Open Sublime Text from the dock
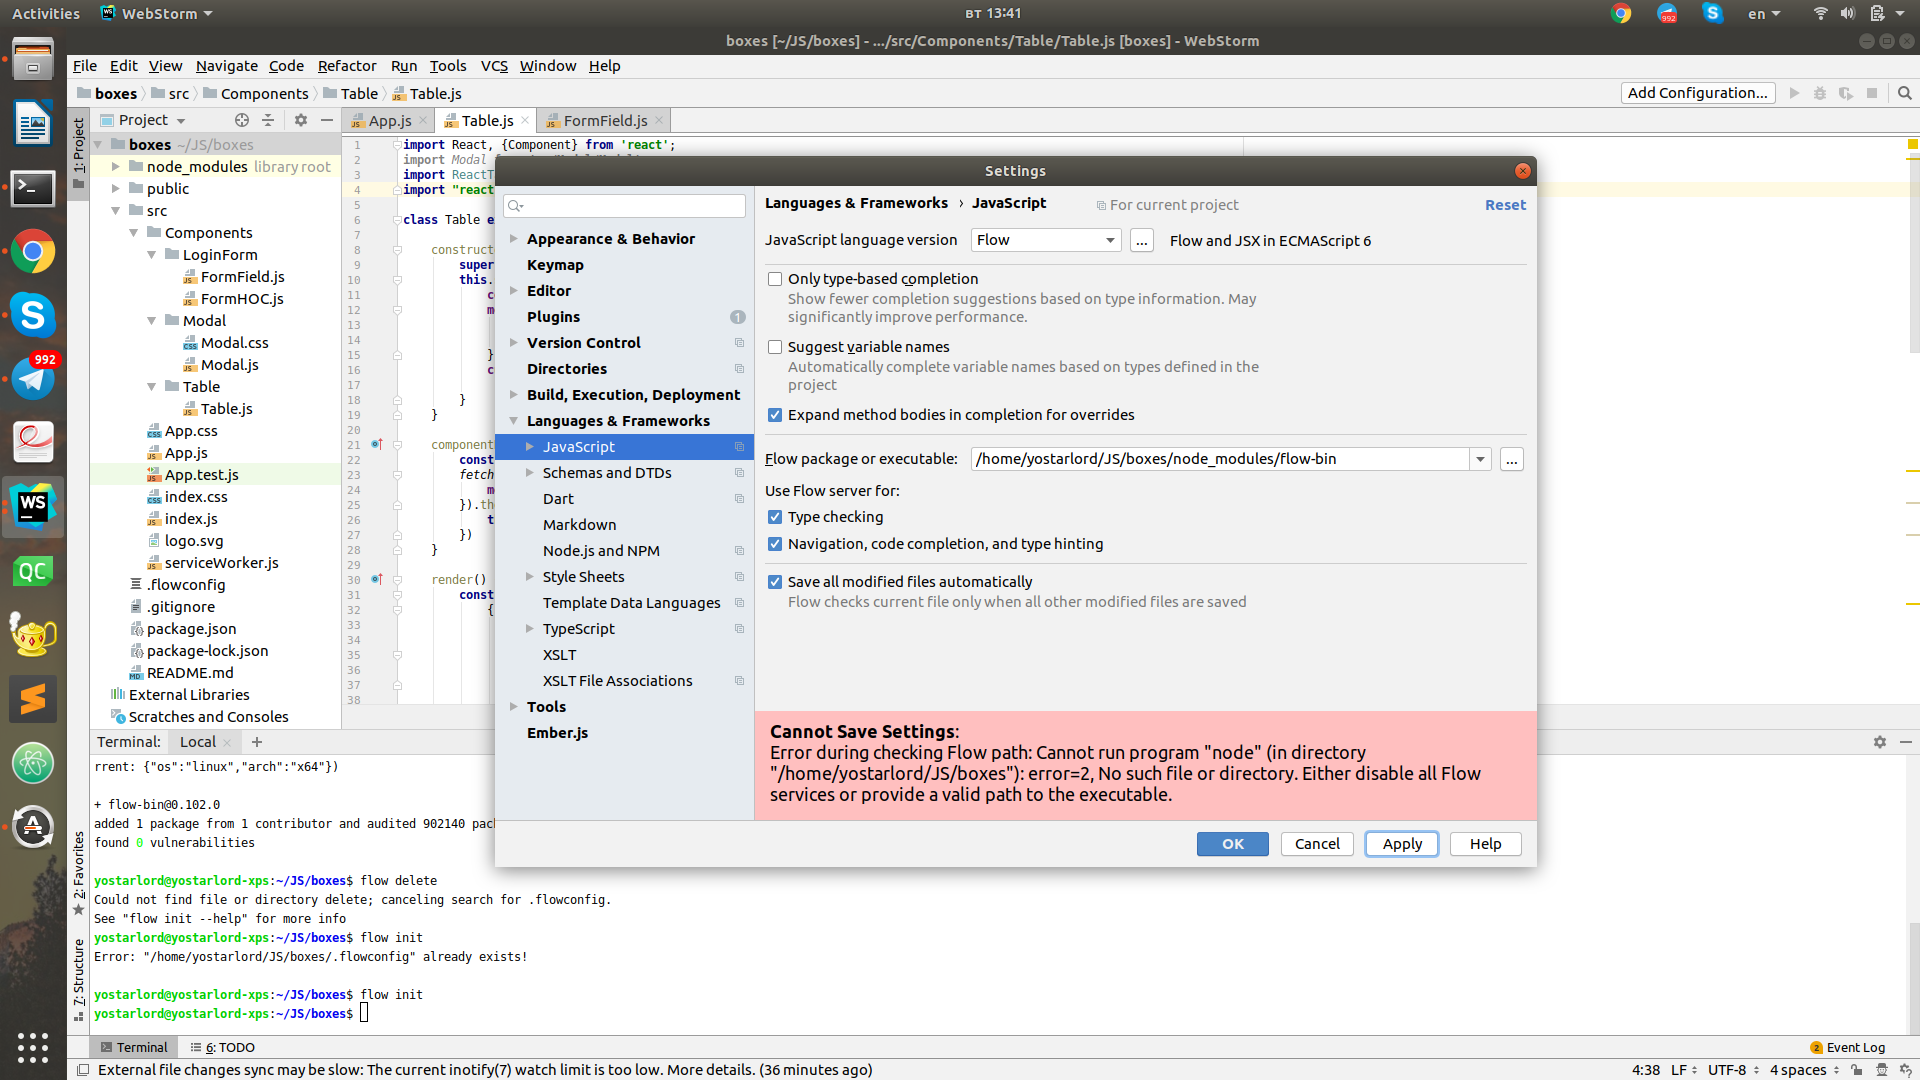The image size is (1920, 1080). 33,699
